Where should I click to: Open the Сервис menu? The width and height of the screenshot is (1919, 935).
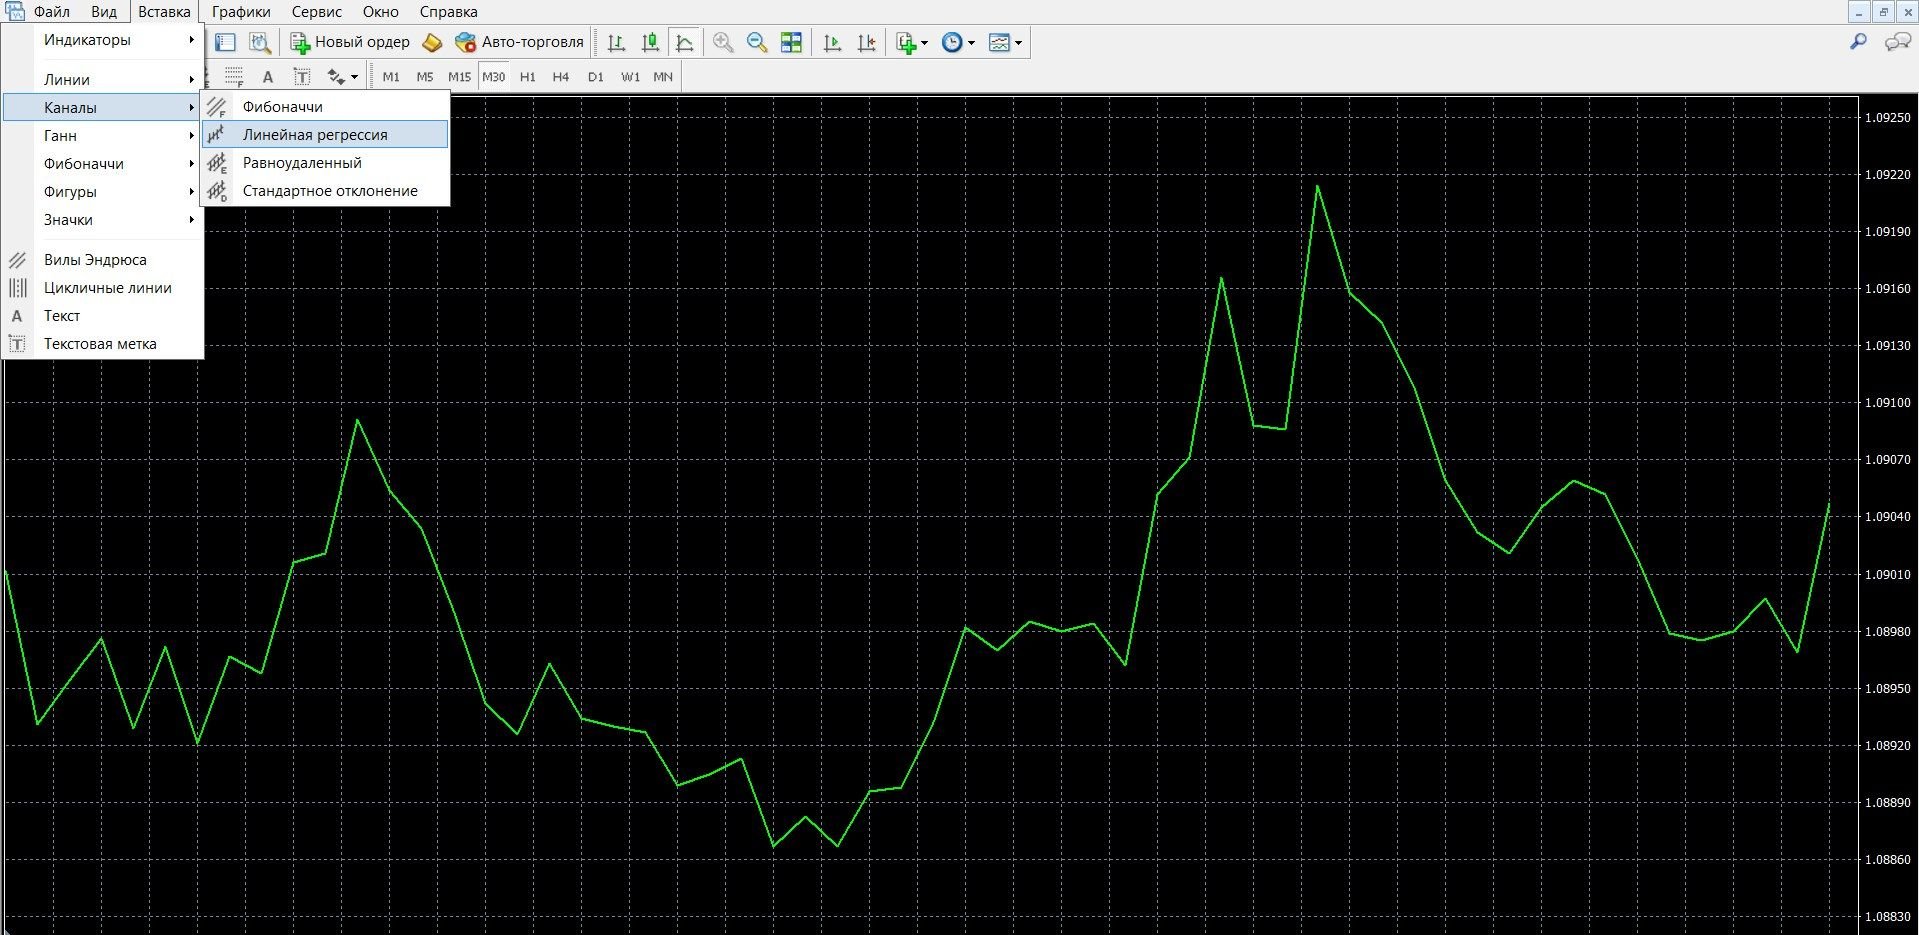317,12
